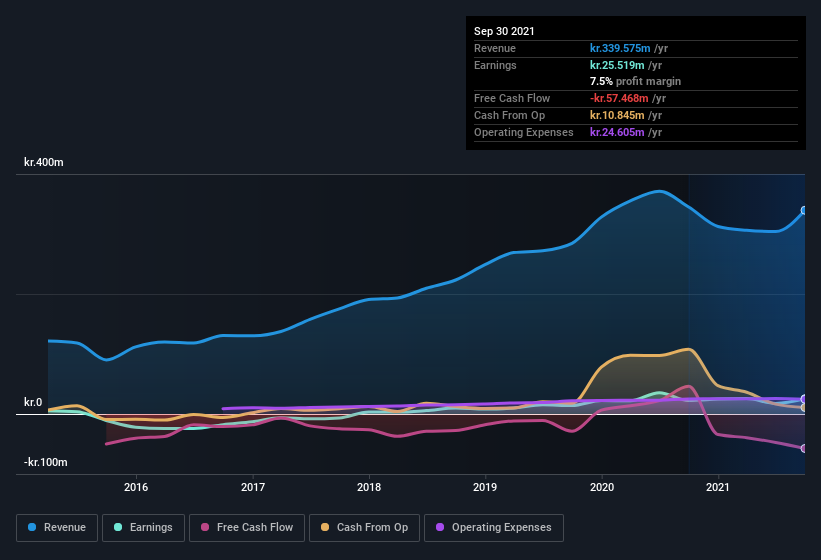Click the kr.10.845m cash from op value
Image resolution: width=821 pixels, height=560 pixels.
pos(617,115)
